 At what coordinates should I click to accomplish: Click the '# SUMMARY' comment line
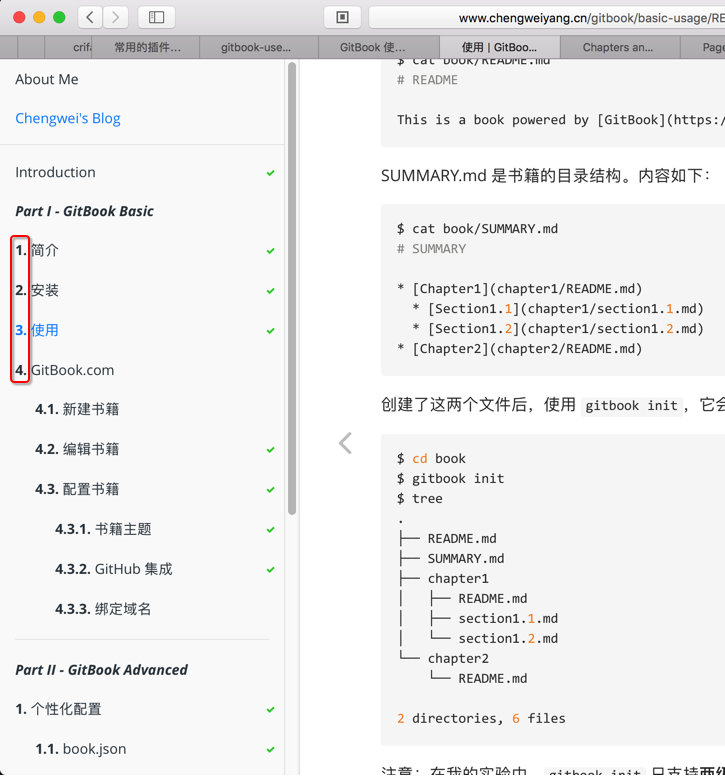431,249
